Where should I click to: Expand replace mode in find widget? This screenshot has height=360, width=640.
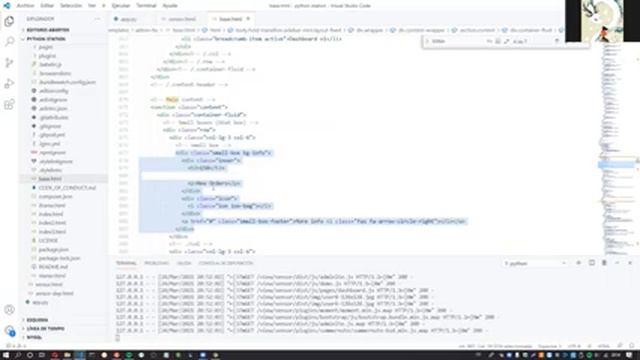pos(427,41)
